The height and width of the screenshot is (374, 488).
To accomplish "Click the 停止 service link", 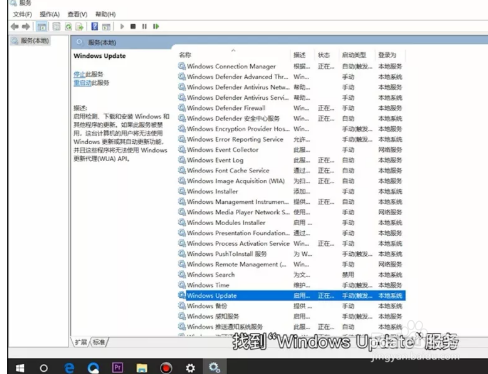I will point(79,74).
